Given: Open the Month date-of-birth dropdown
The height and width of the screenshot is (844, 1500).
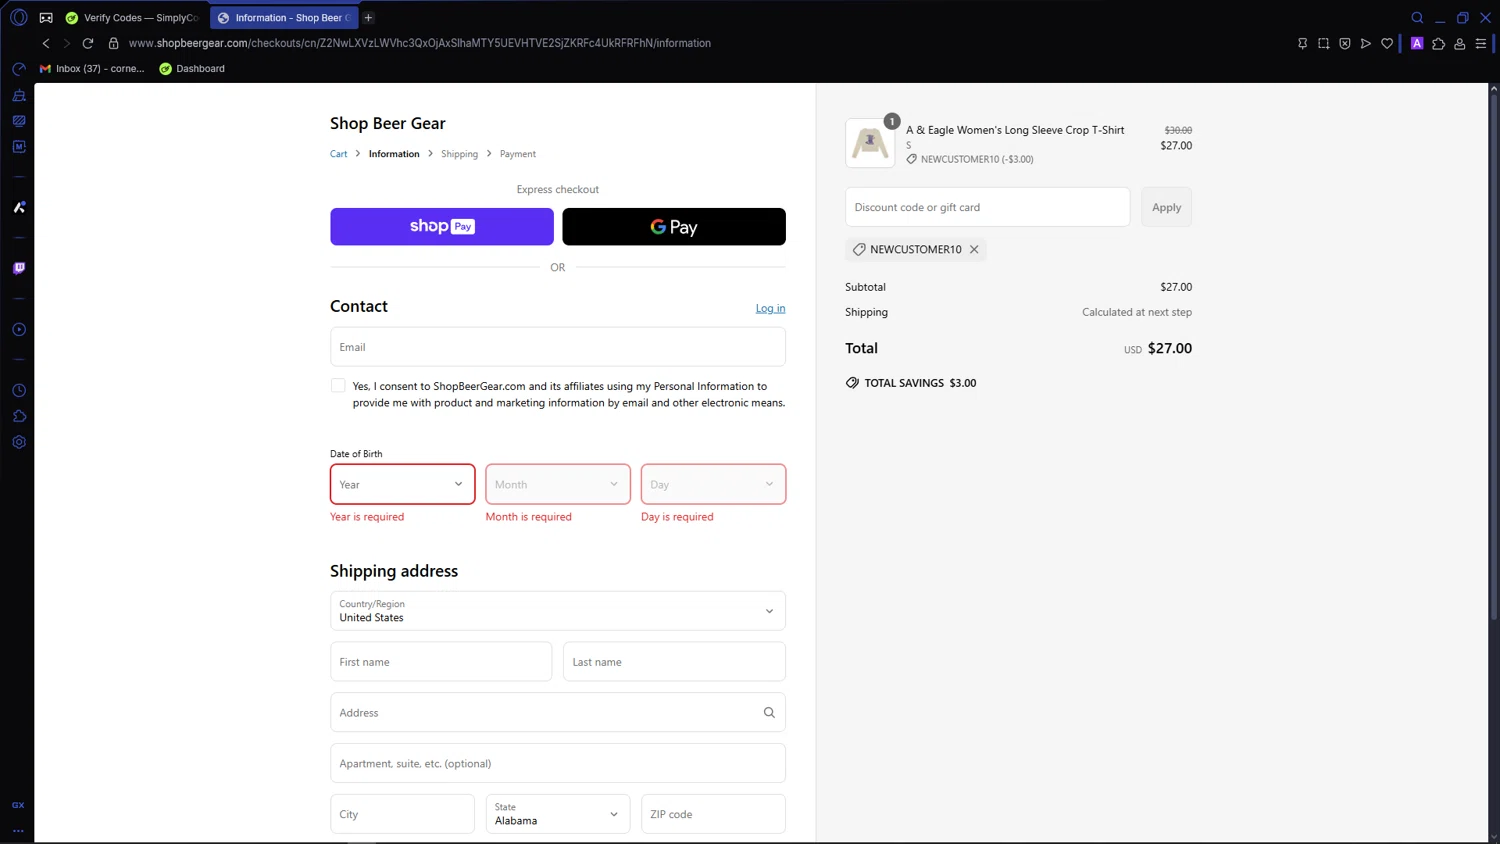Looking at the screenshot, I should click(558, 484).
